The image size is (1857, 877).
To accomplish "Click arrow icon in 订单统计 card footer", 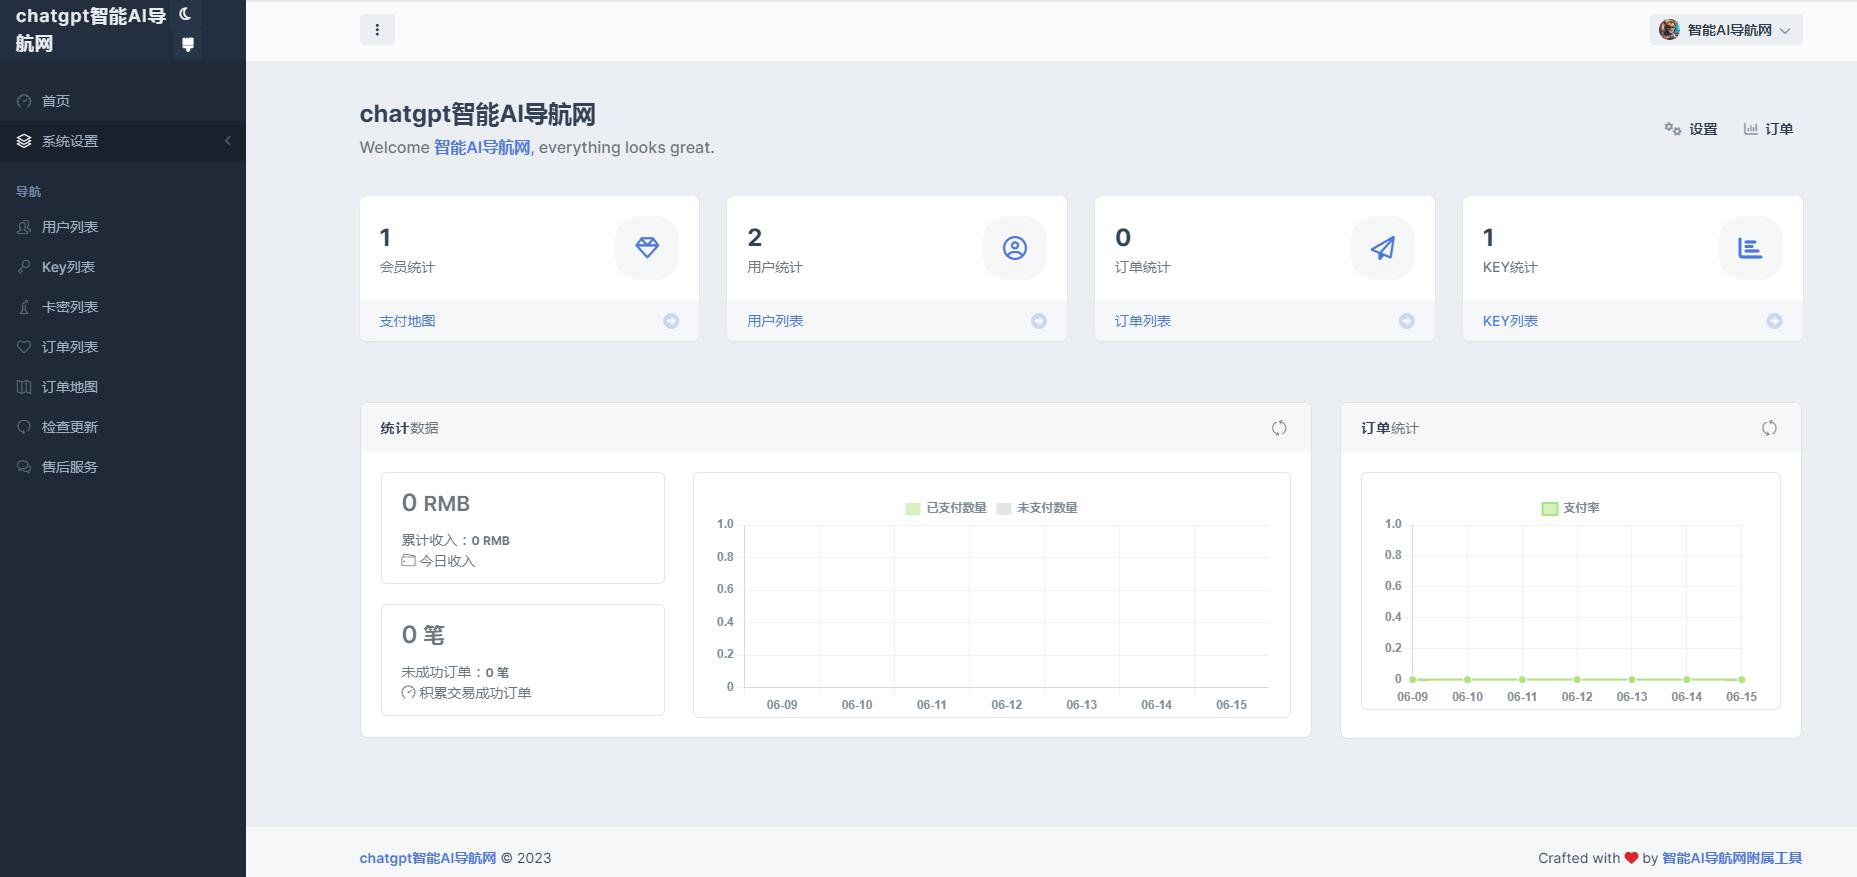I will point(1407,321).
